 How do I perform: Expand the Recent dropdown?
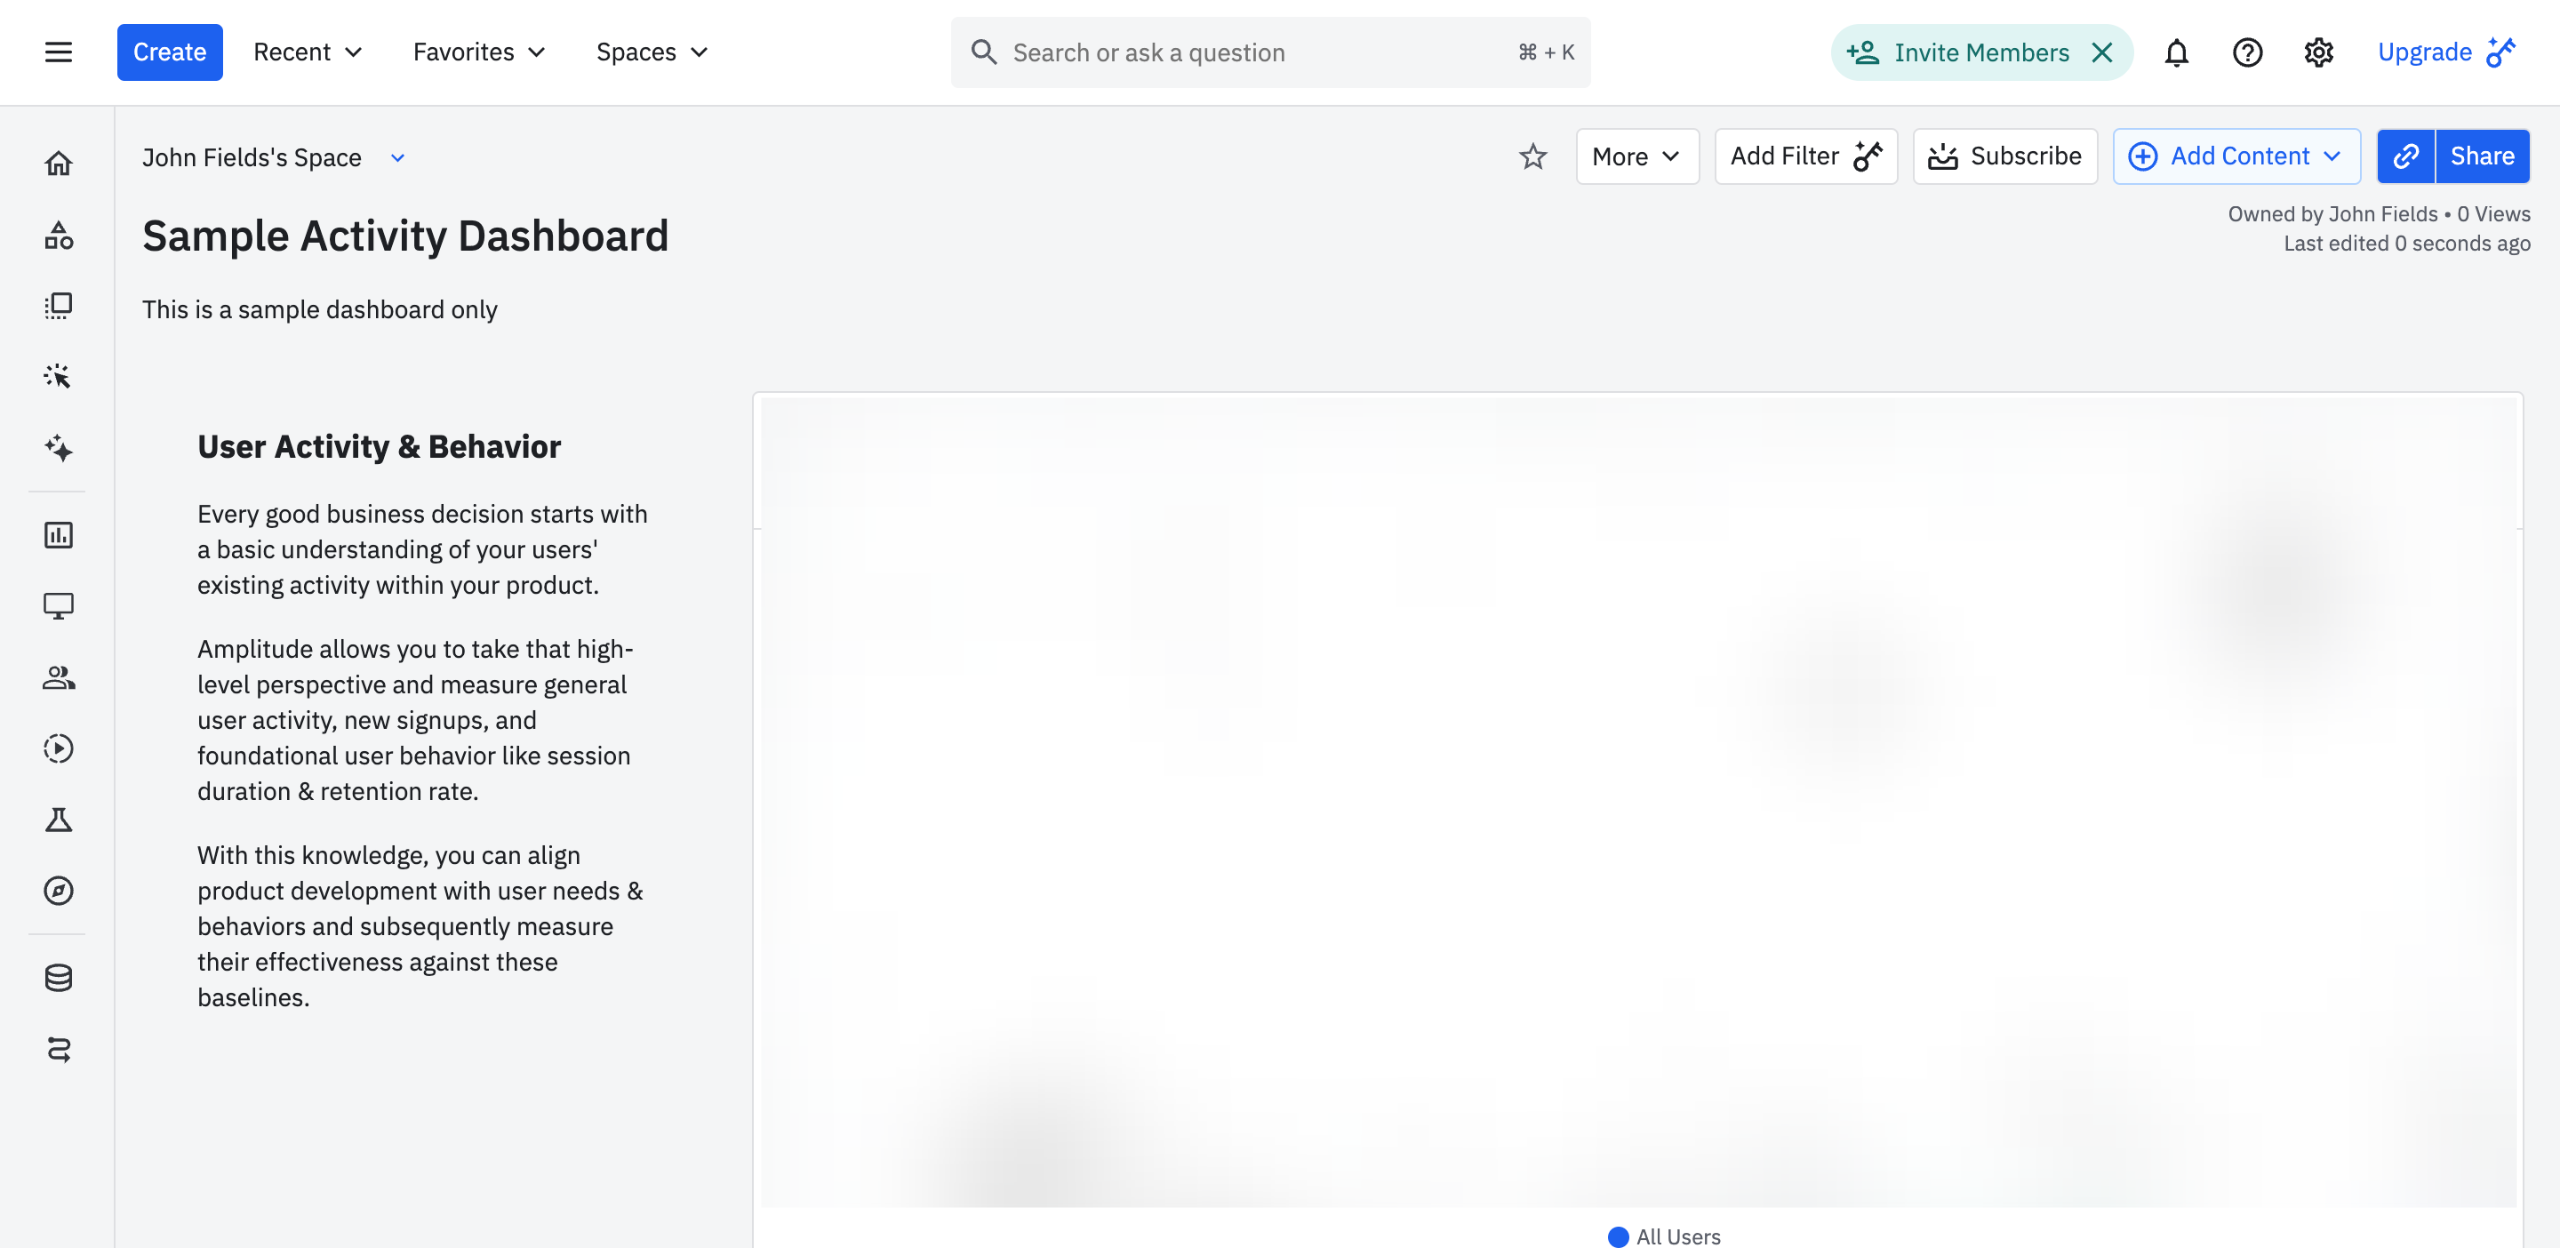[x=307, y=52]
